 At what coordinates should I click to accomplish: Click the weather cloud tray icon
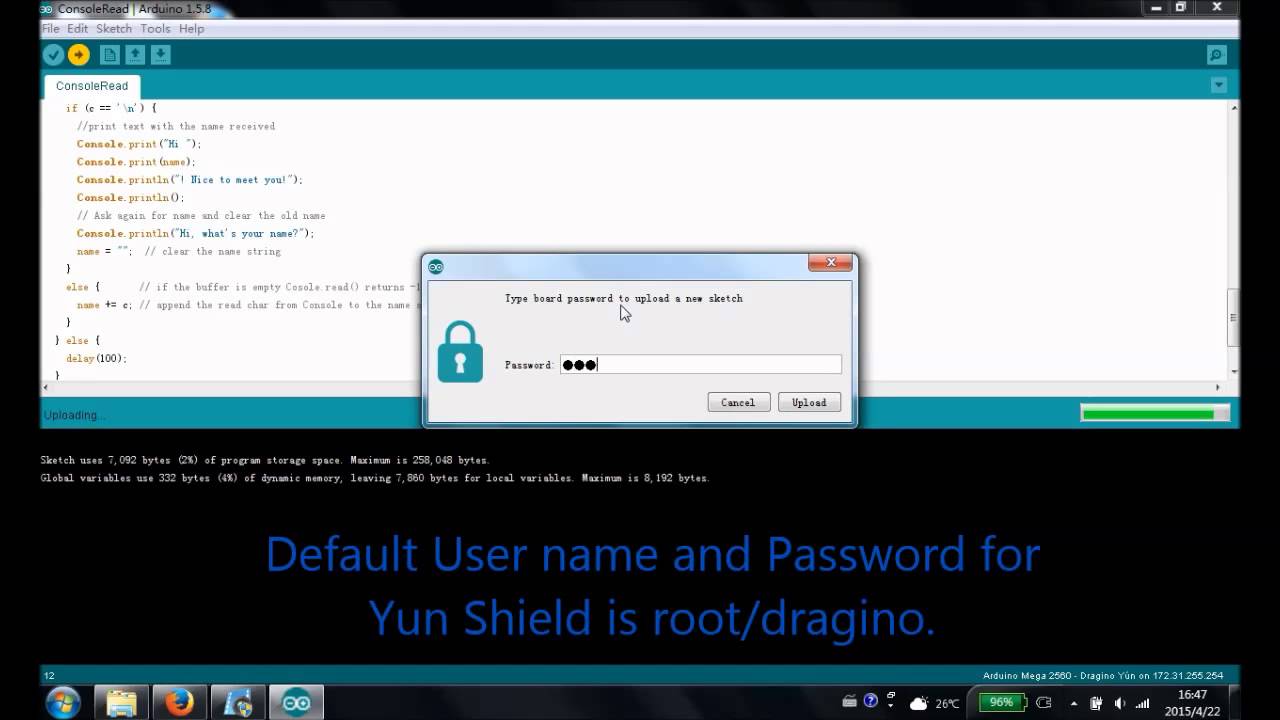919,703
